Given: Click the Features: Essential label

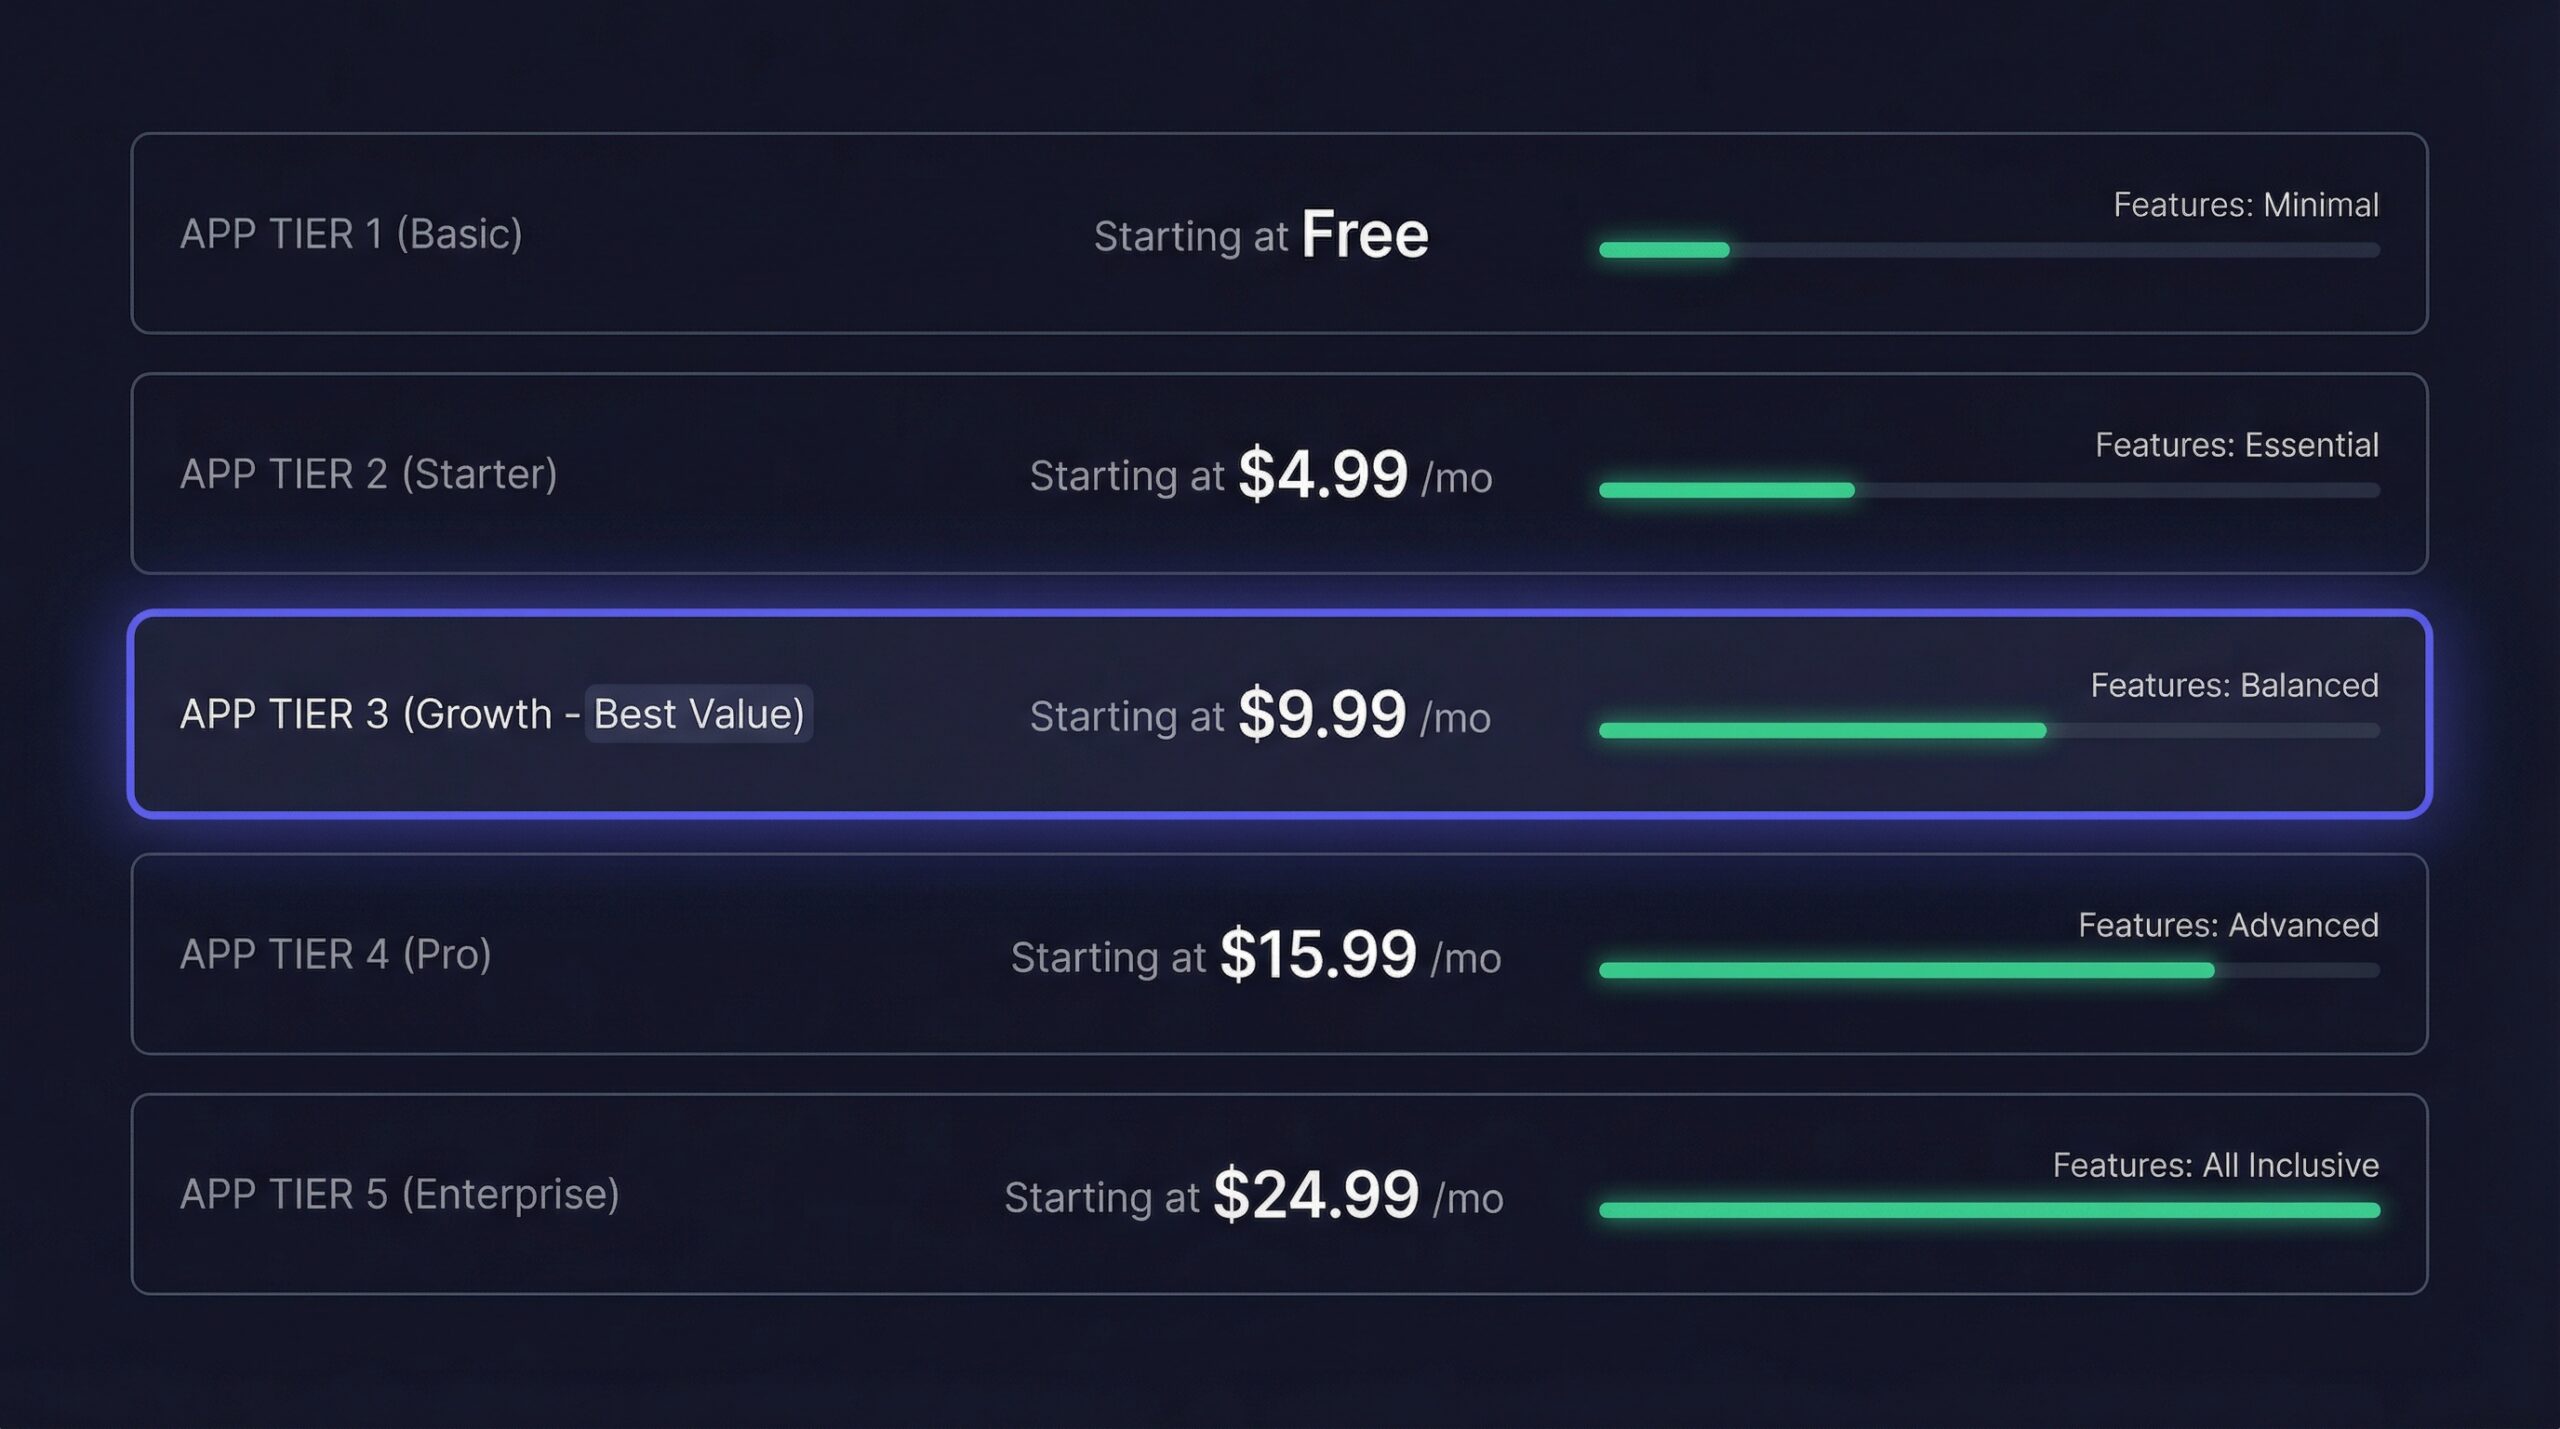Looking at the screenshot, I should coord(2236,445).
